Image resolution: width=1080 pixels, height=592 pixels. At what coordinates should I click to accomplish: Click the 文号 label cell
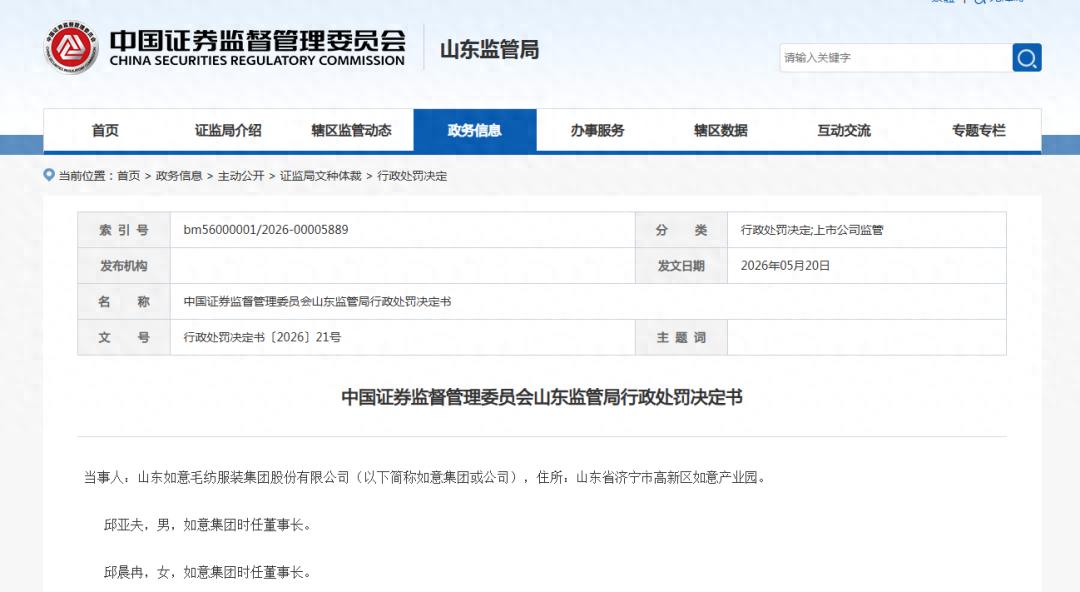pos(124,337)
